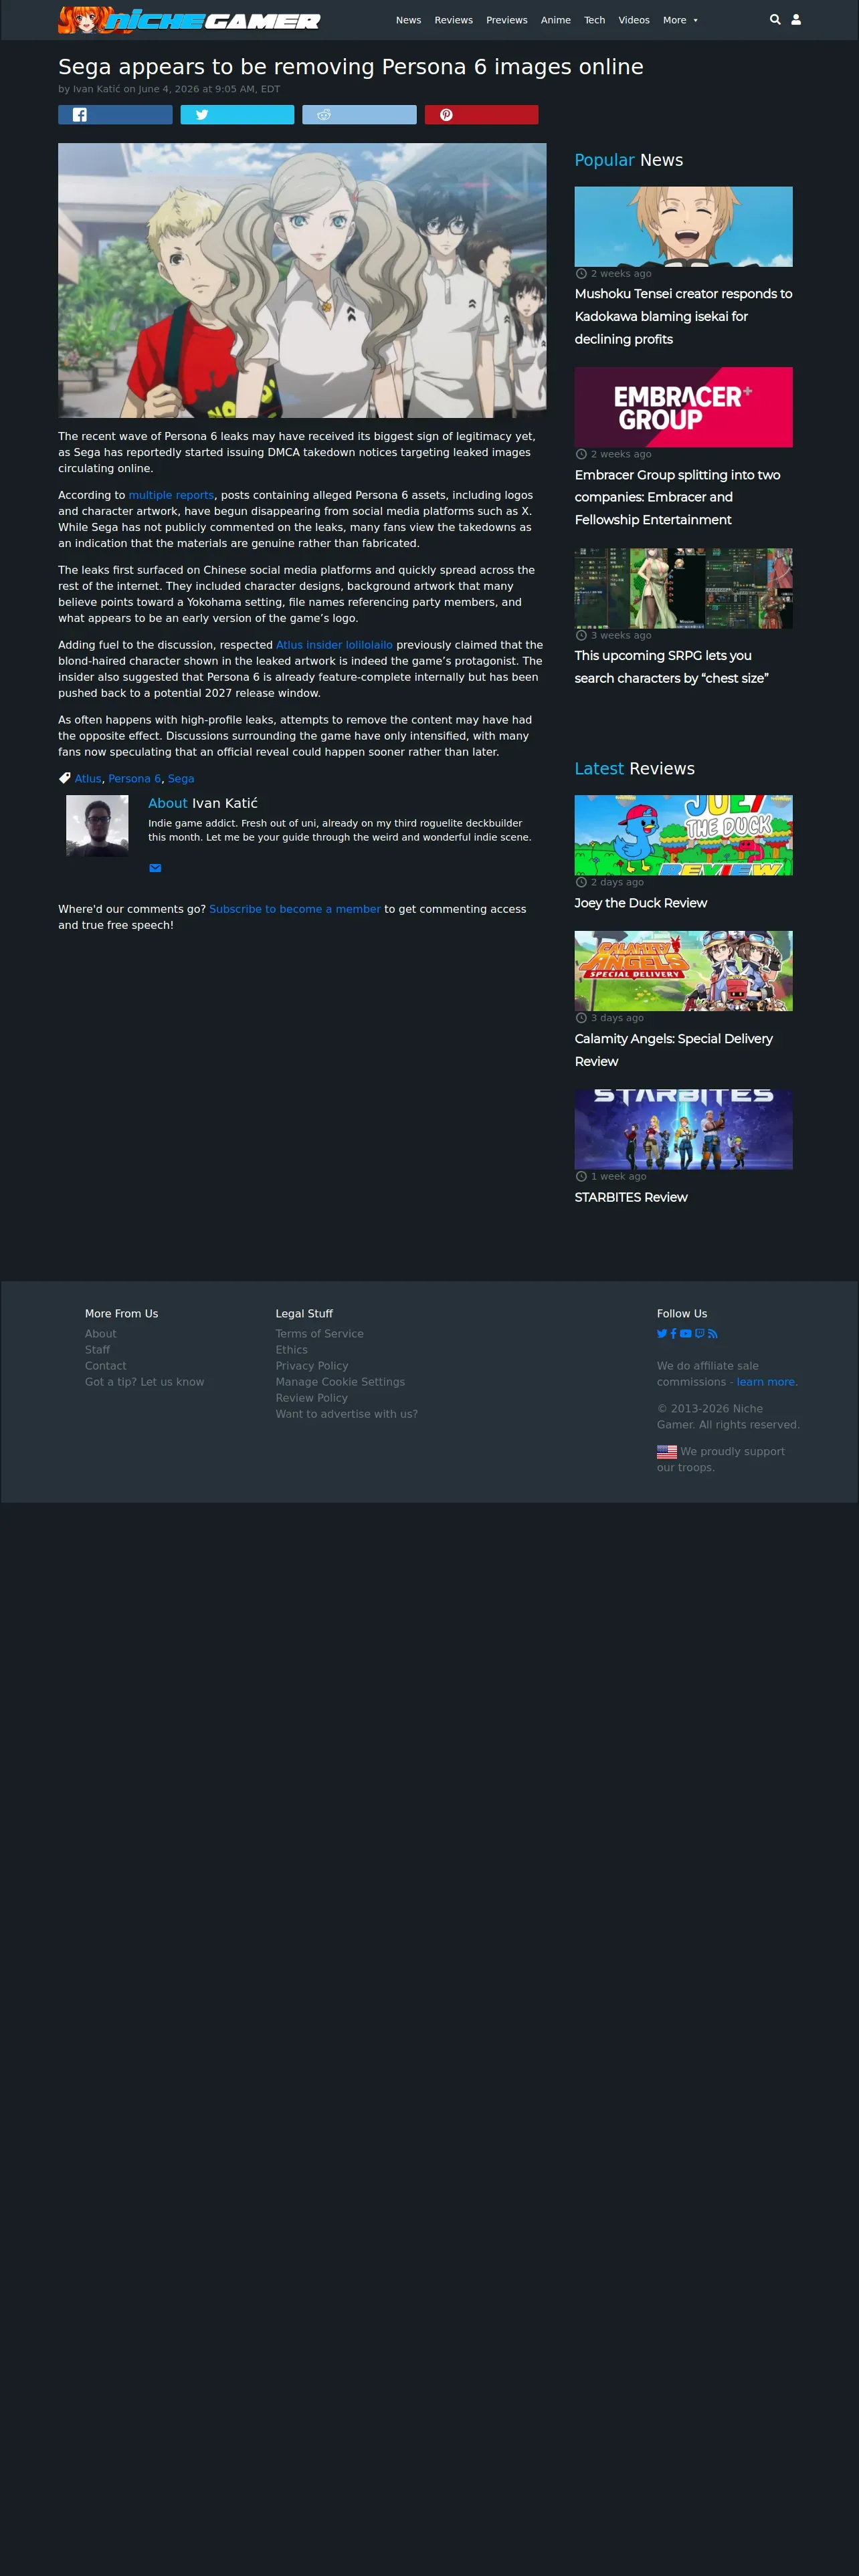The image size is (859, 2576).
Task: Open the STARBITES Review headline
Action: [x=631, y=1197]
